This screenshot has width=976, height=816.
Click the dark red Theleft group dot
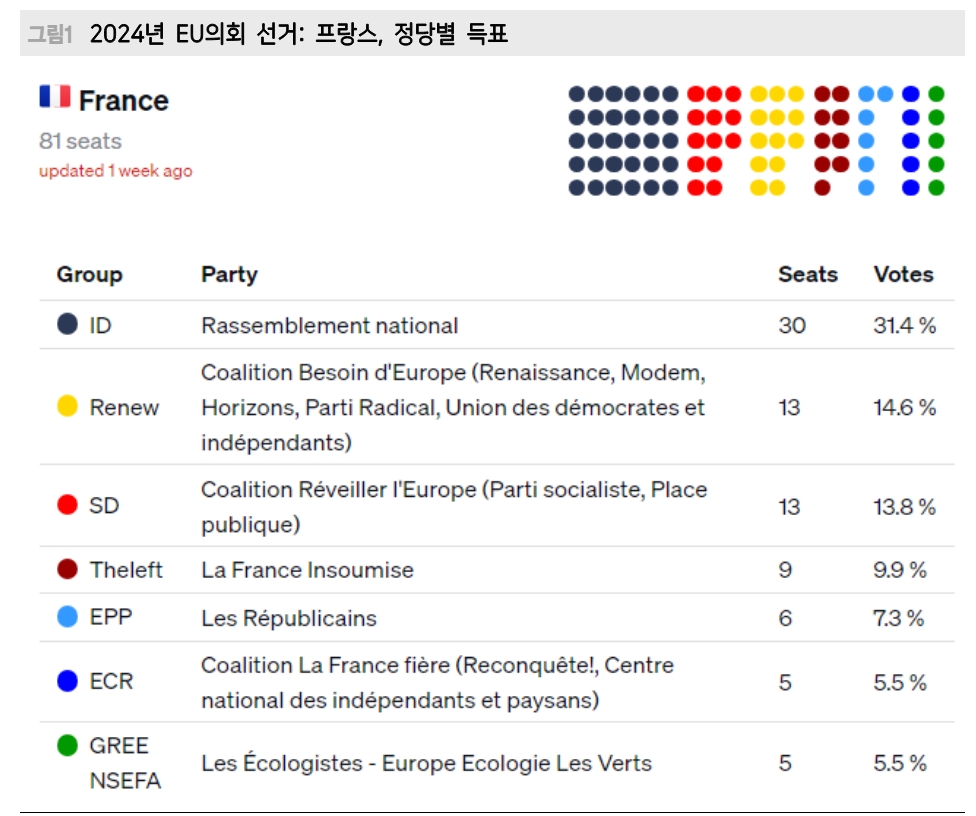(x=67, y=569)
